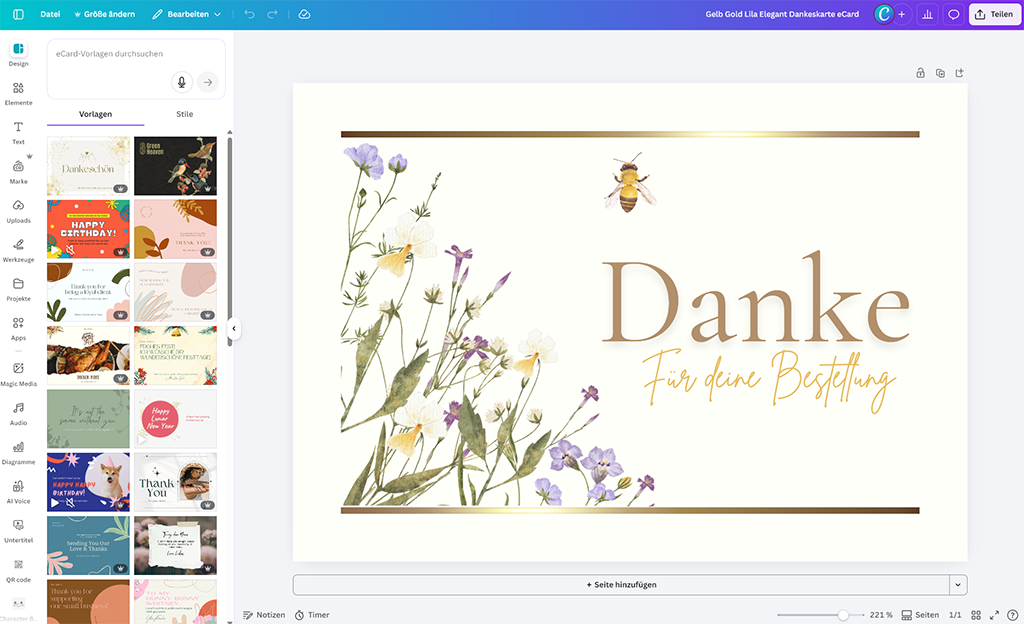Open the Timer tool
1024x624 pixels.
tap(312, 615)
